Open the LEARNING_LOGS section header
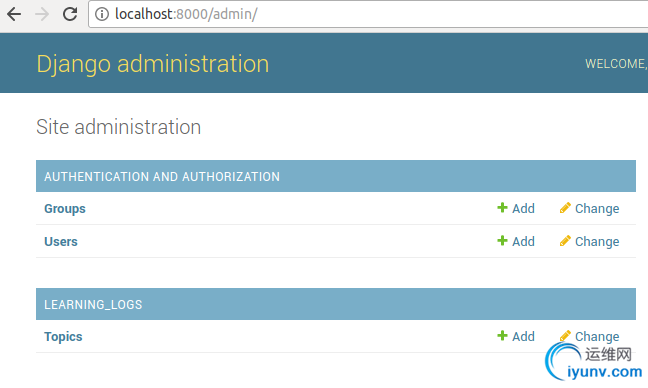 (93, 305)
